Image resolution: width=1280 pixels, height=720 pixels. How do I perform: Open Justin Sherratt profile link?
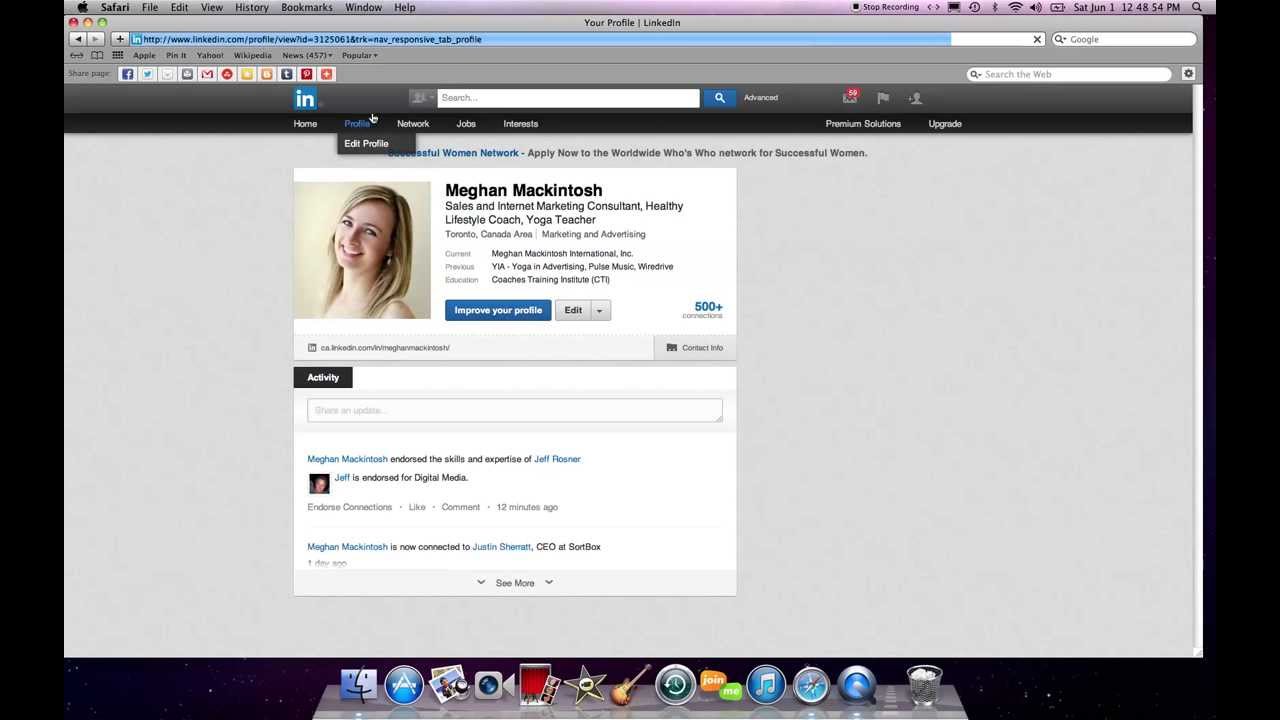pos(502,547)
